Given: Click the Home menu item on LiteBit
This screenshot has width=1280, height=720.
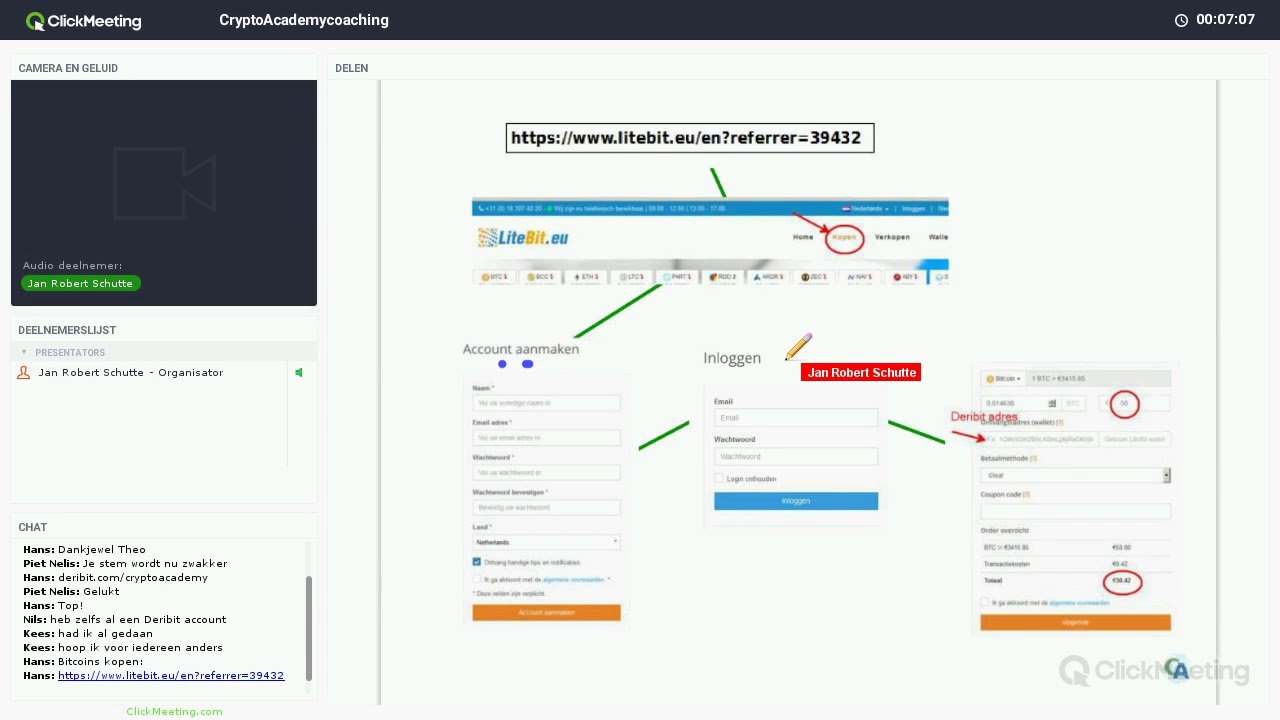Looking at the screenshot, I should [803, 237].
